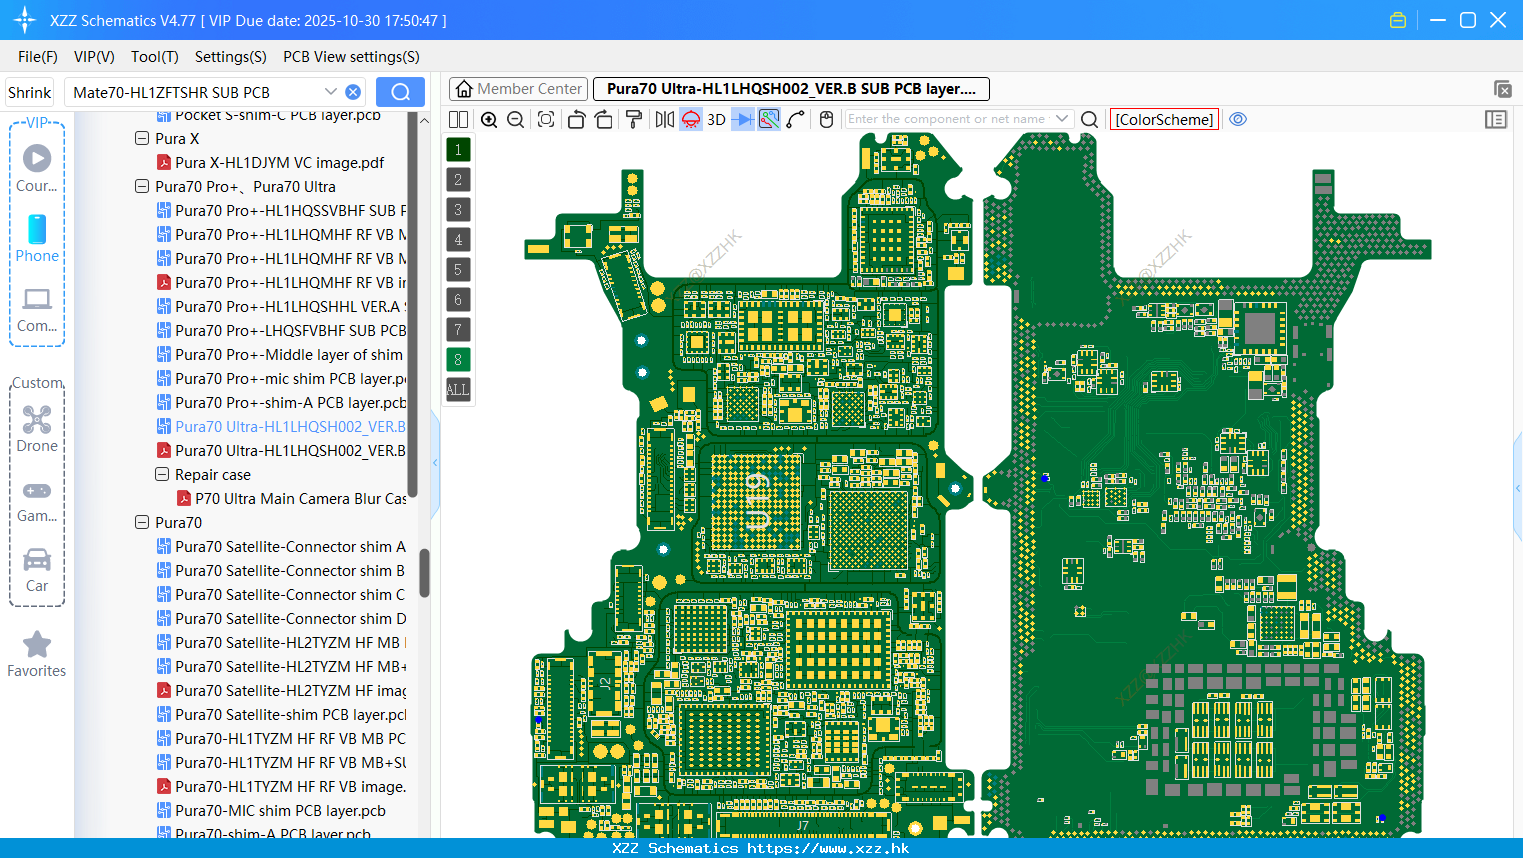Viewport: 1523px width, 858px height.
Task: Fit the PCB to the window
Action: (x=546, y=119)
